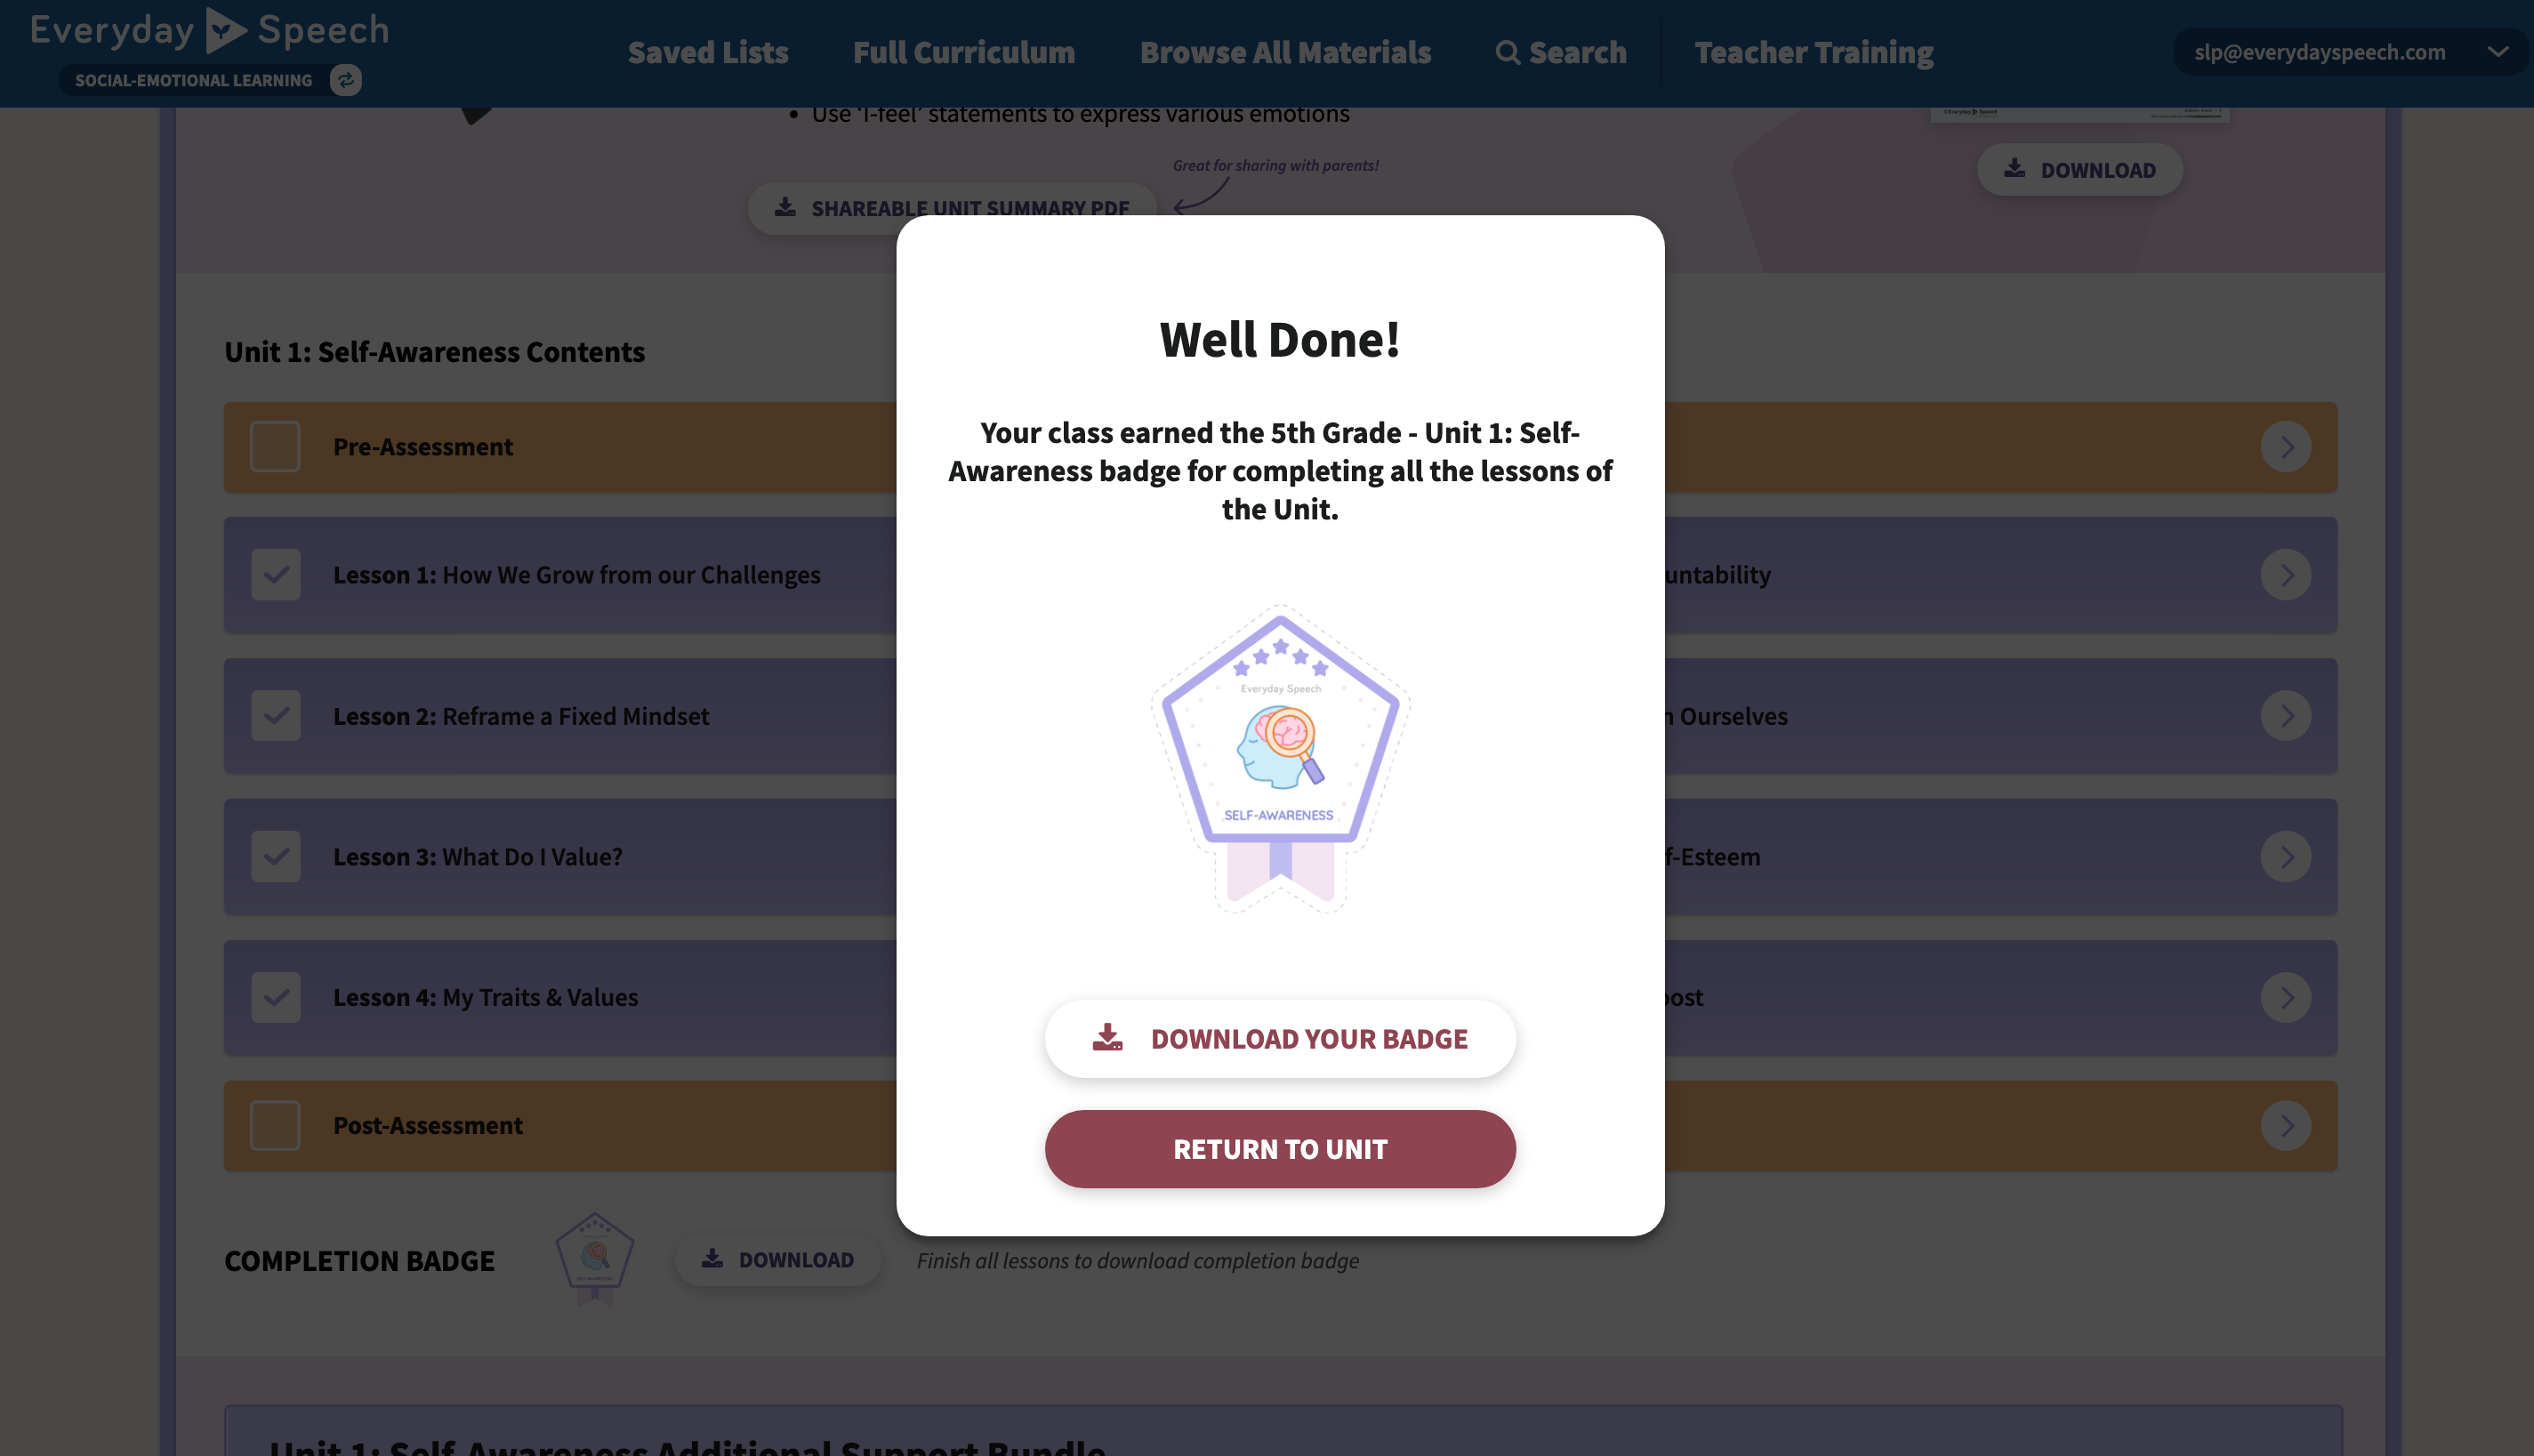2534x1456 pixels.
Task: Uncheck Lesson 2: Reframe a Fixed Mindset
Action: tap(275, 715)
